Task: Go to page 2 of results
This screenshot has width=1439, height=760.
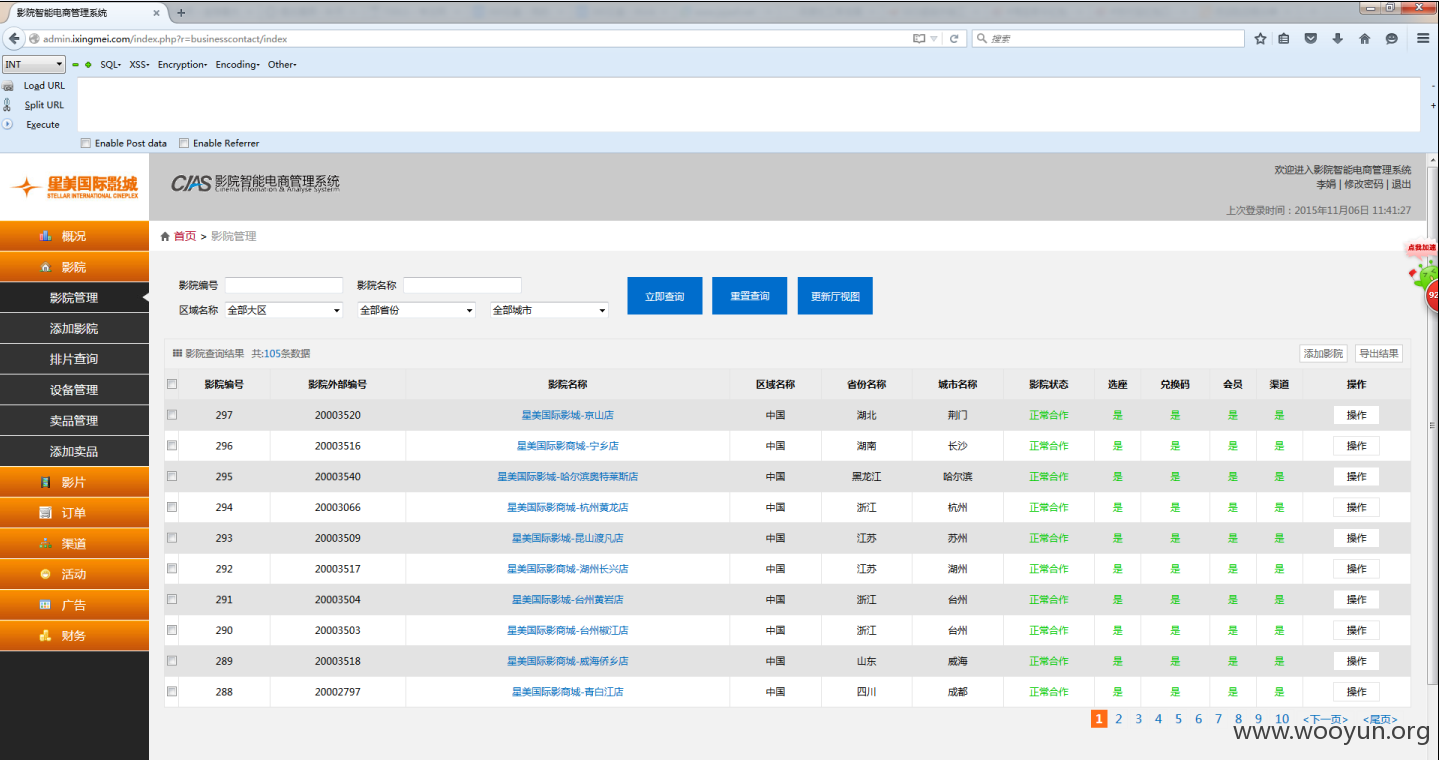Action: coord(1119,719)
